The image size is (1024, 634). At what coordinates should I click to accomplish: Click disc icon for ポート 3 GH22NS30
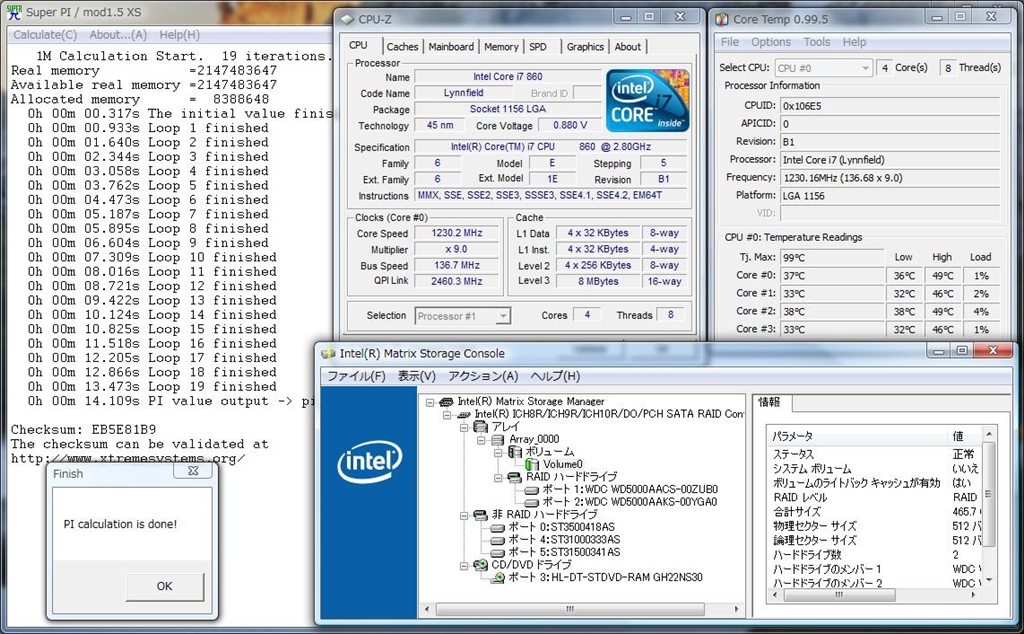[x=498, y=578]
